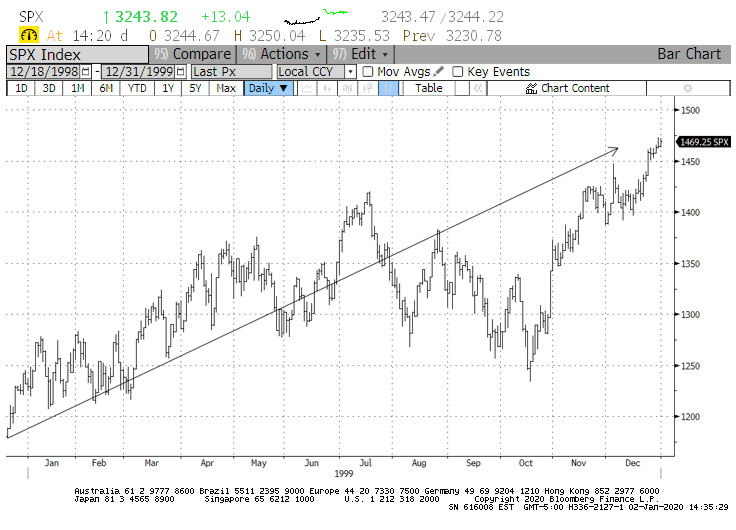
Task: Click the small checkbox beside Table button
Action: click(x=460, y=88)
